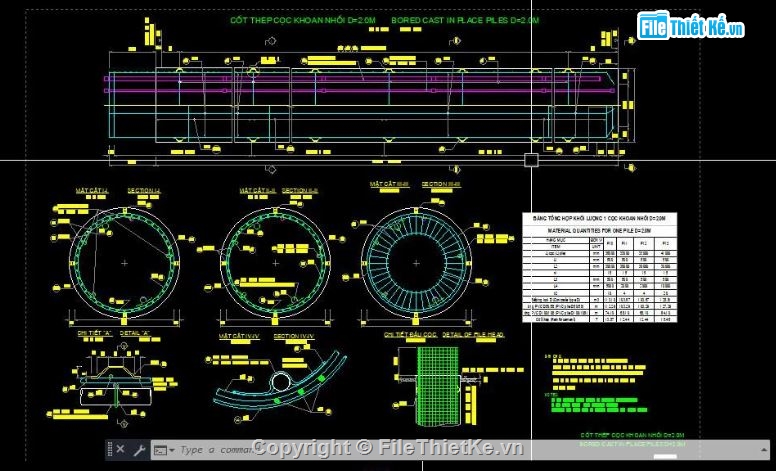Close the command line bar
The image size is (776, 471).
coord(120,450)
